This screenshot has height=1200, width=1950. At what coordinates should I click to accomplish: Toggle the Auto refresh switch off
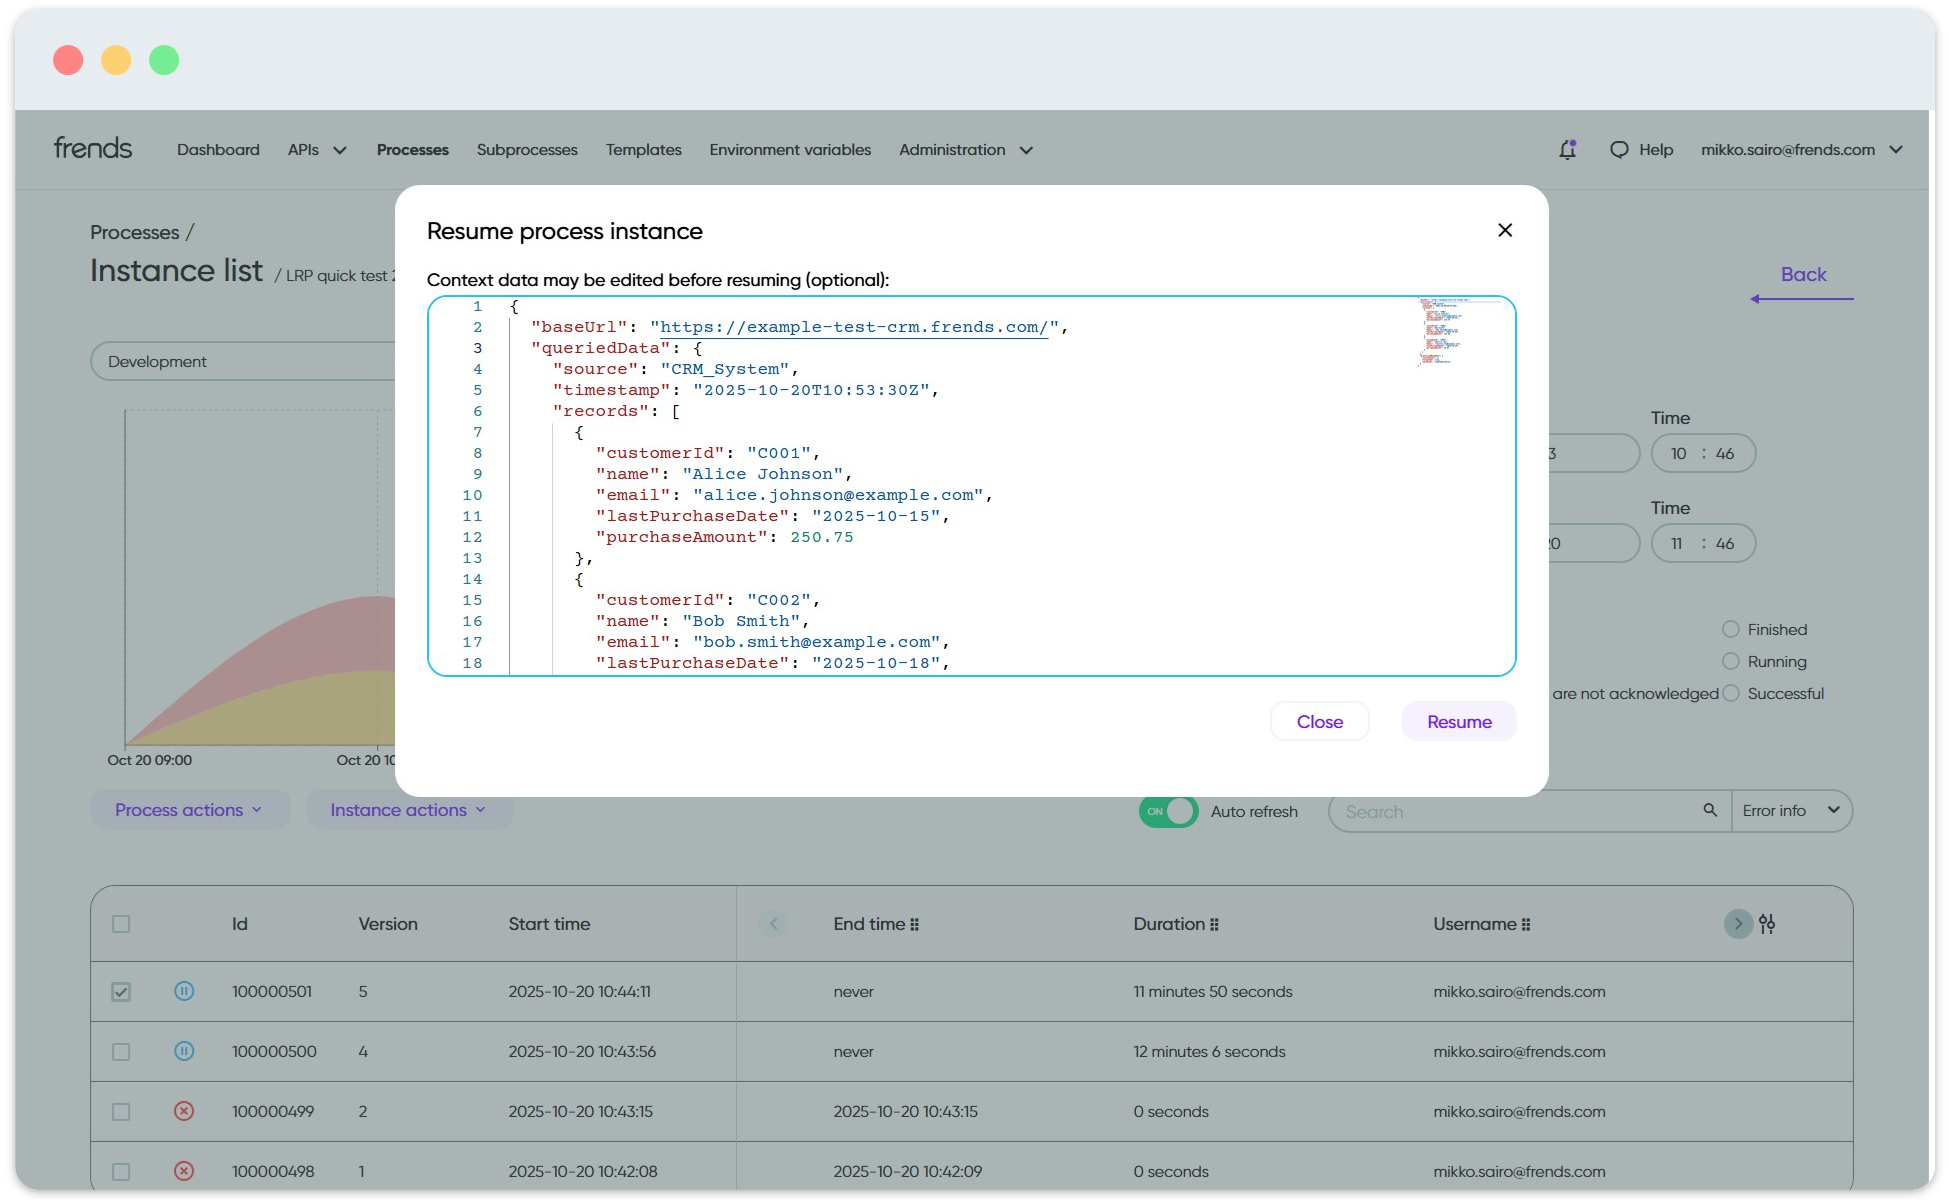pyautogui.click(x=1168, y=811)
